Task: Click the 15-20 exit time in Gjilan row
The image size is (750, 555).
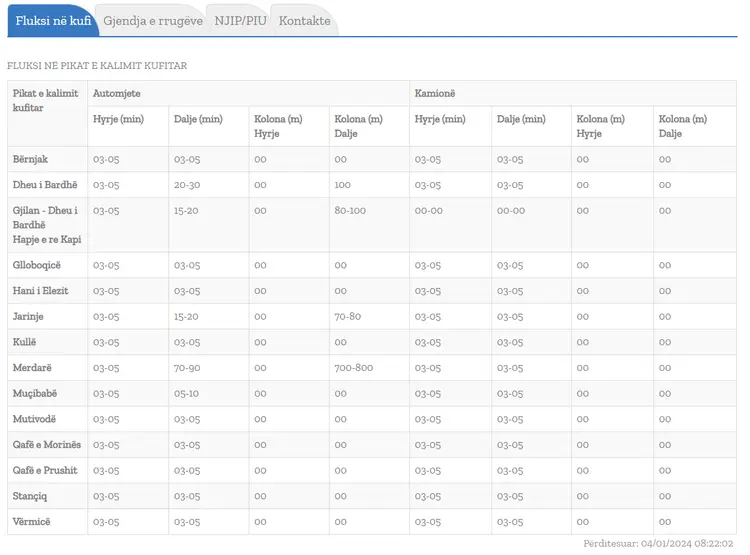Action: [x=186, y=211]
